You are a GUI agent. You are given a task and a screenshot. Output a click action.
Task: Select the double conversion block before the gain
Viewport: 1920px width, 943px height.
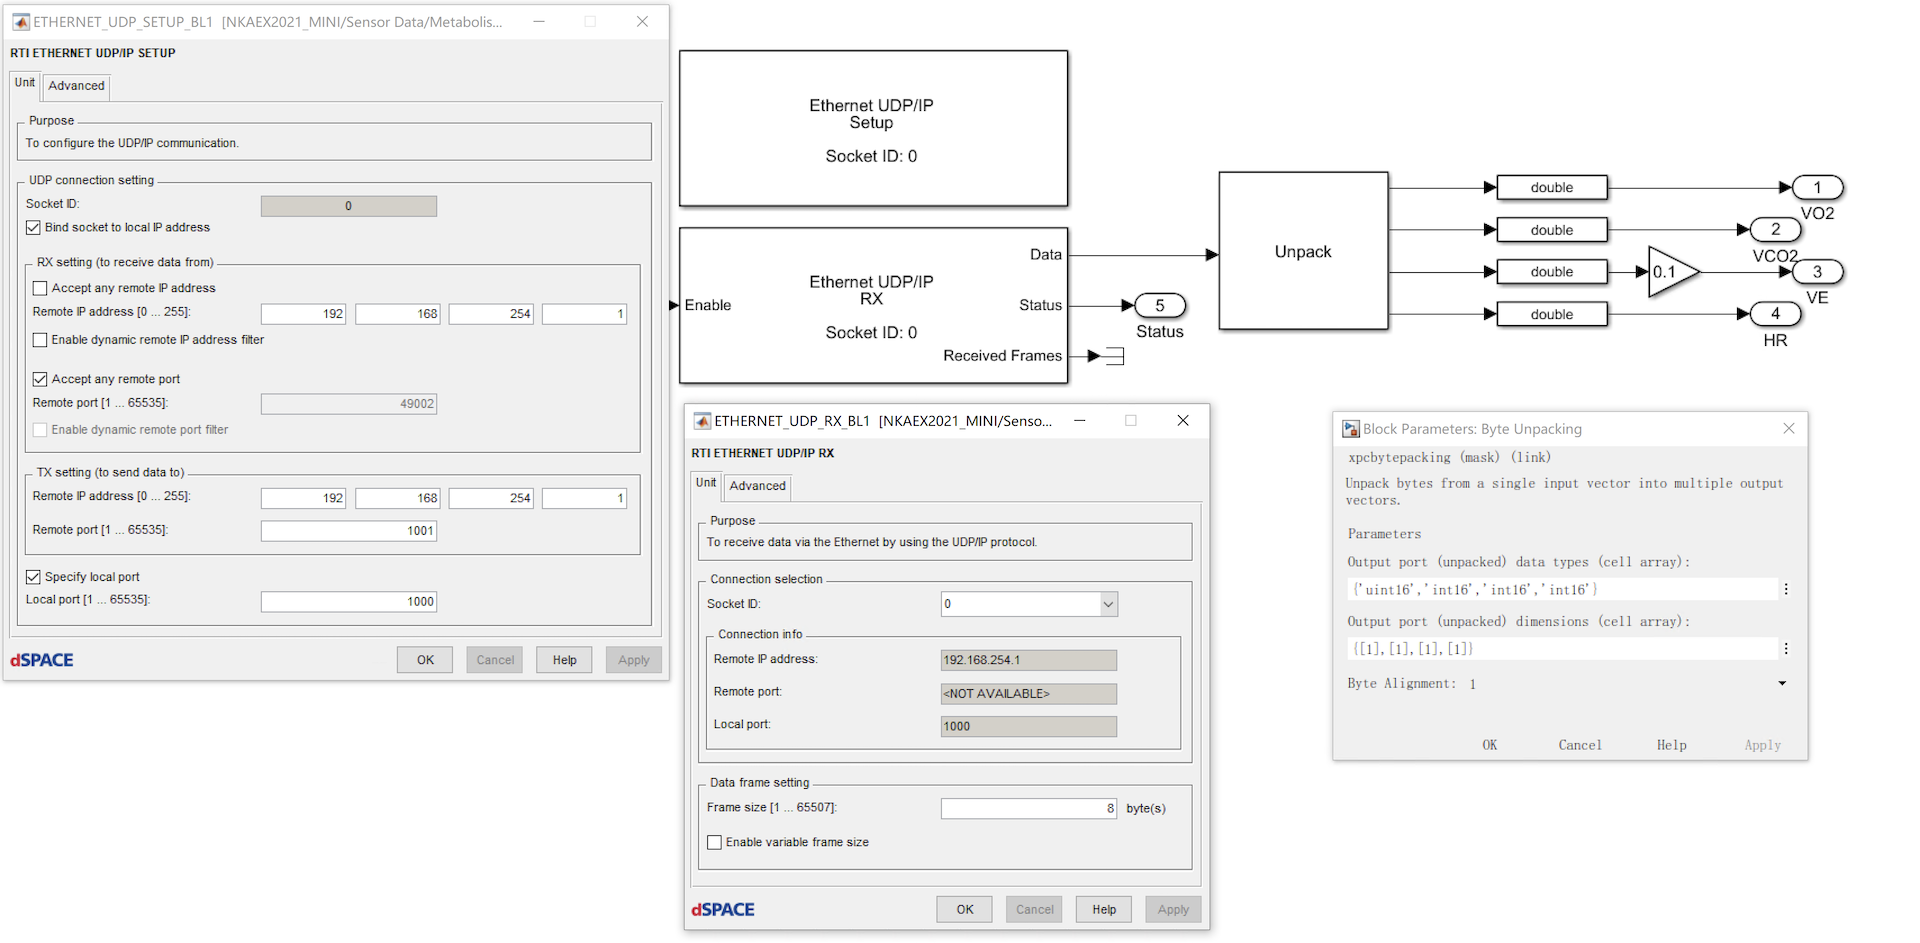tap(1551, 272)
